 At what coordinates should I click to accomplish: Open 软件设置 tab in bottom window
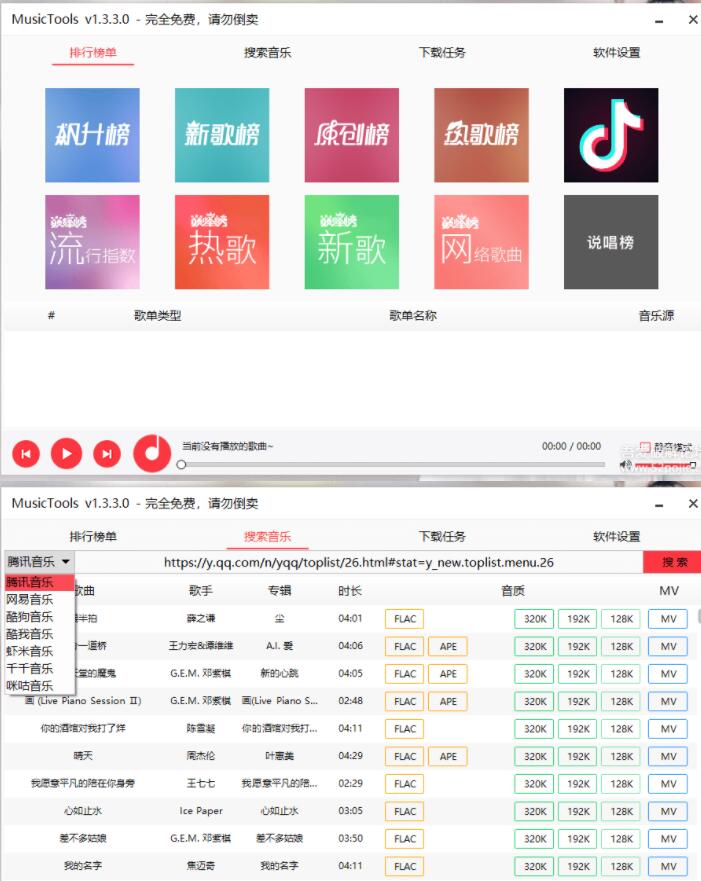617,537
